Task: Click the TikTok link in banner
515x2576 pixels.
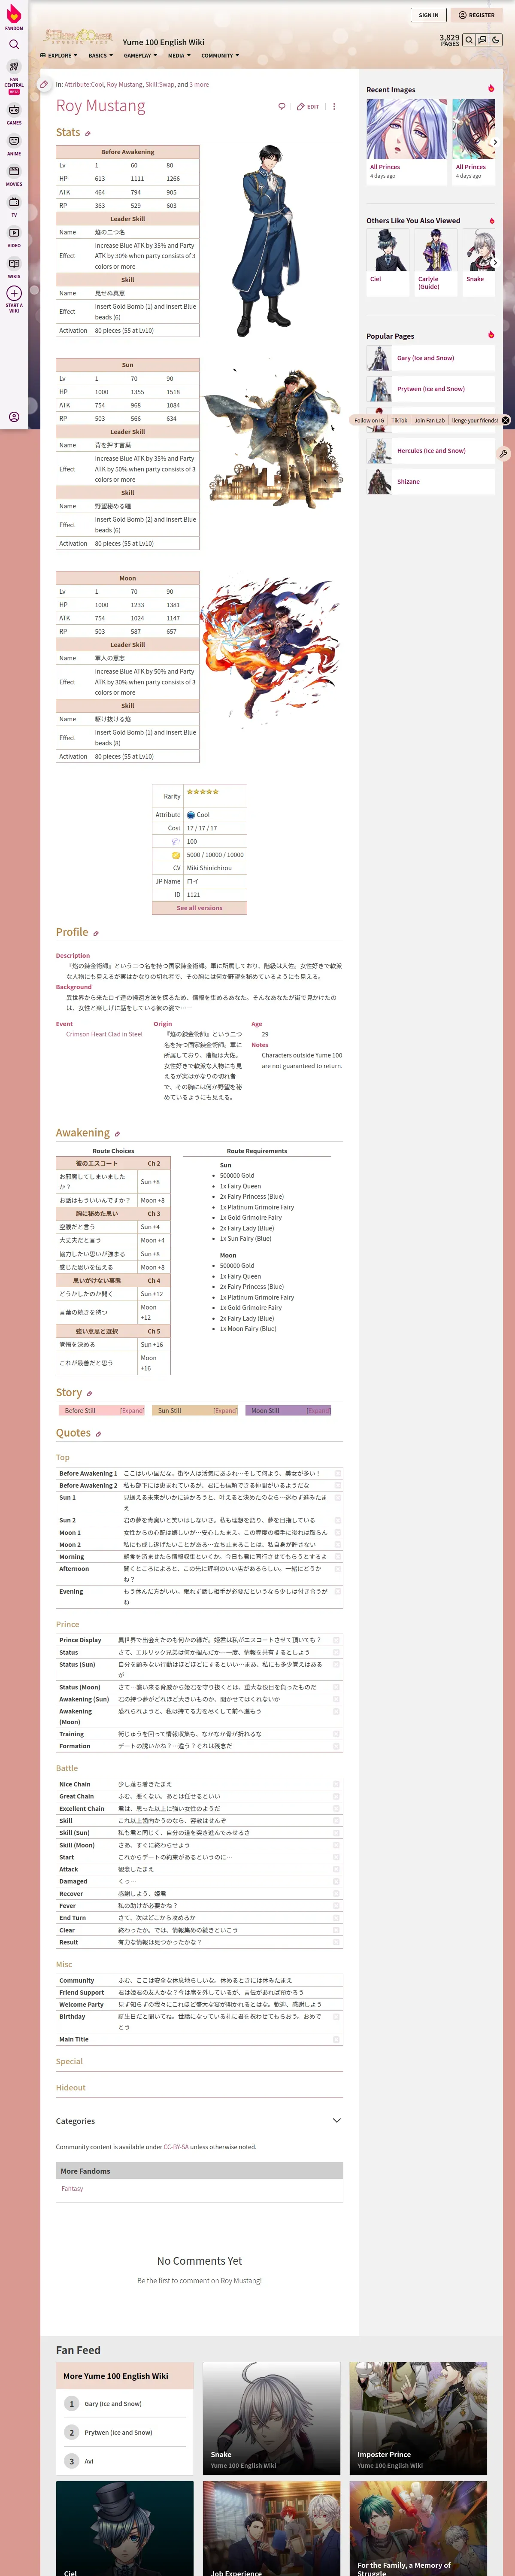Action: [399, 420]
